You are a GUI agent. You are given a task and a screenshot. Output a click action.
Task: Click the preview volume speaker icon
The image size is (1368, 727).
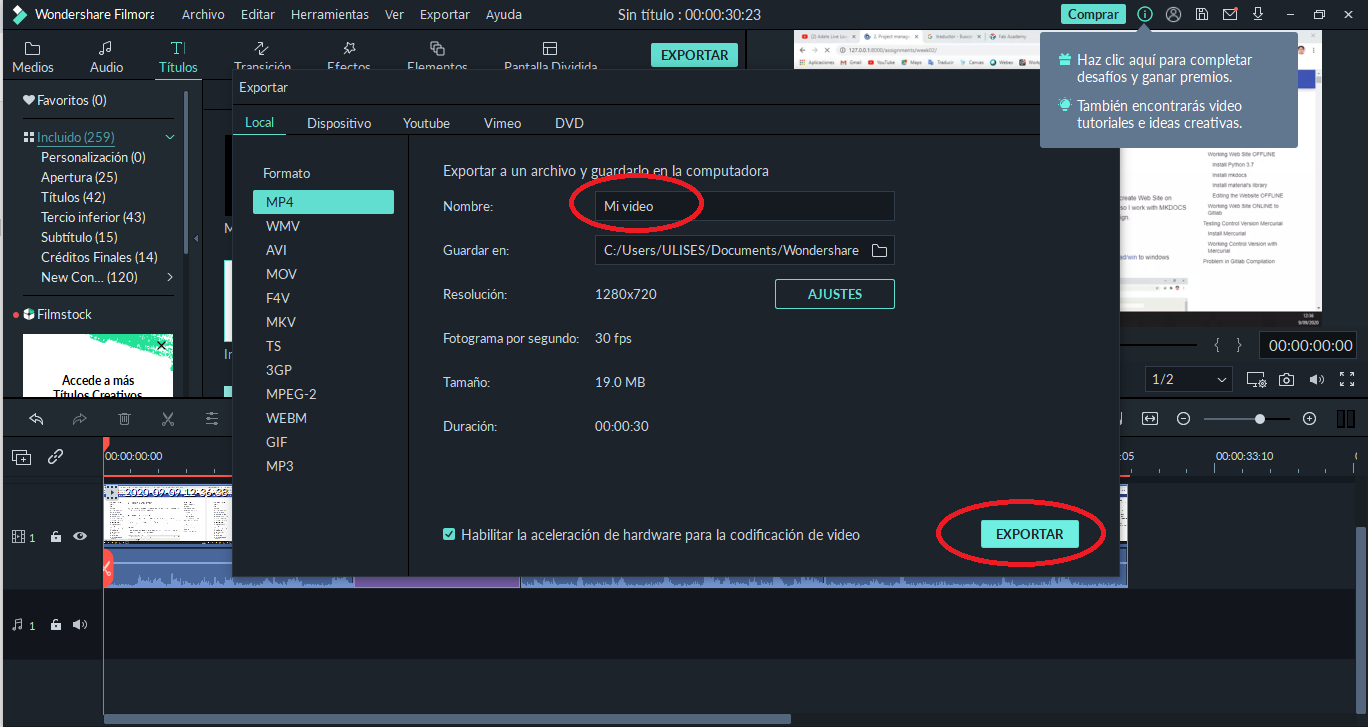(1317, 379)
